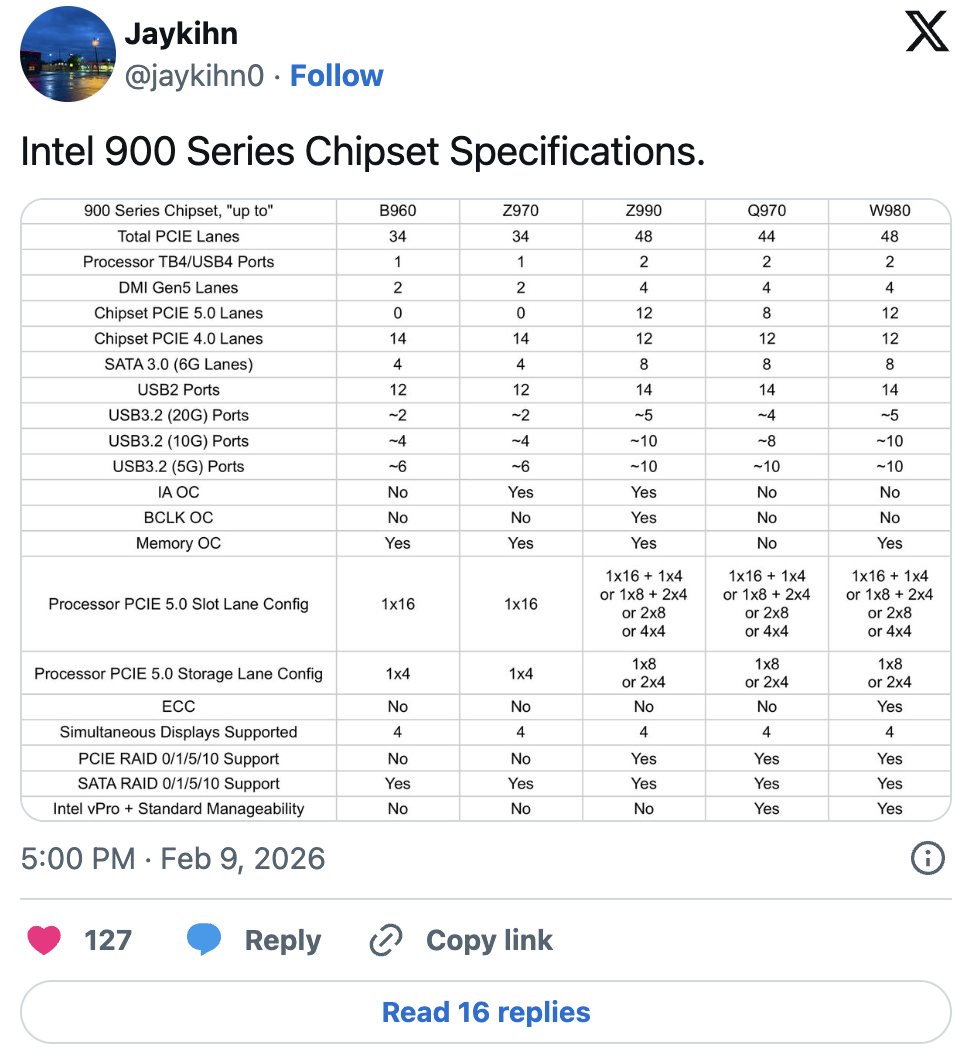
Task: Click the Copy link text
Action: pos(489,940)
